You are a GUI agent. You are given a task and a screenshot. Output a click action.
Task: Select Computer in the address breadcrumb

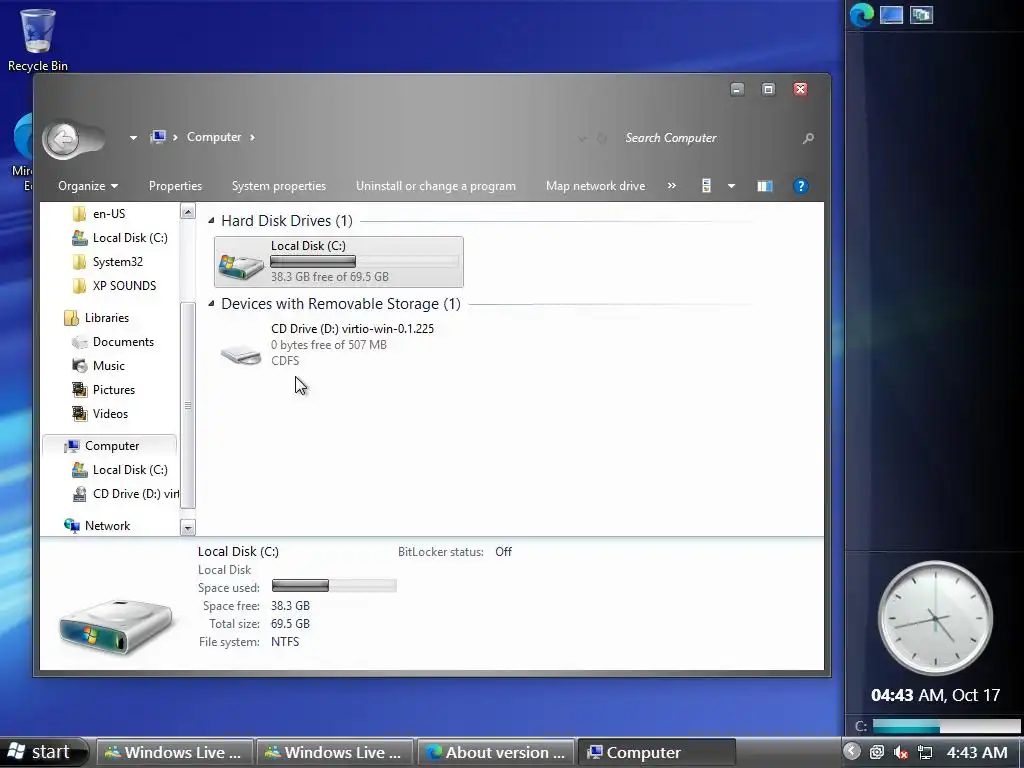tap(214, 137)
